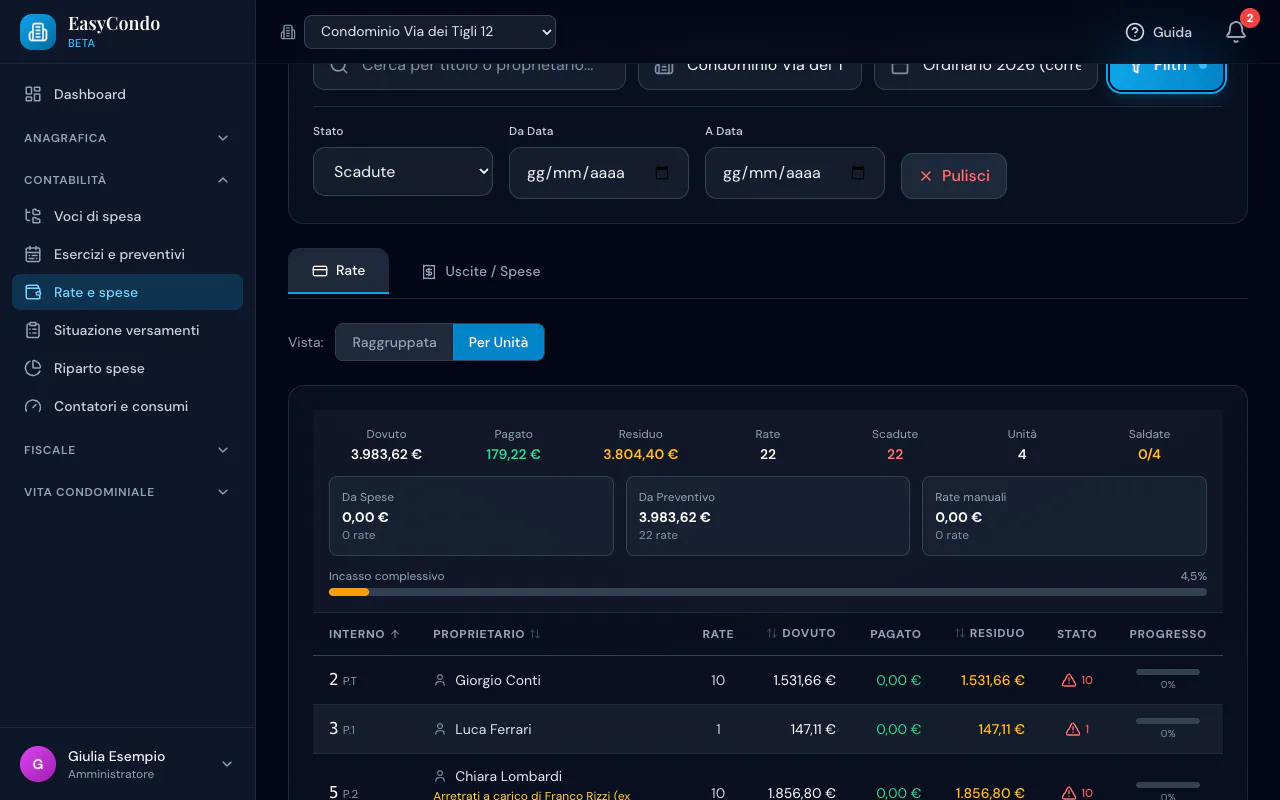Open the Uscite / Spese tab

481,271
